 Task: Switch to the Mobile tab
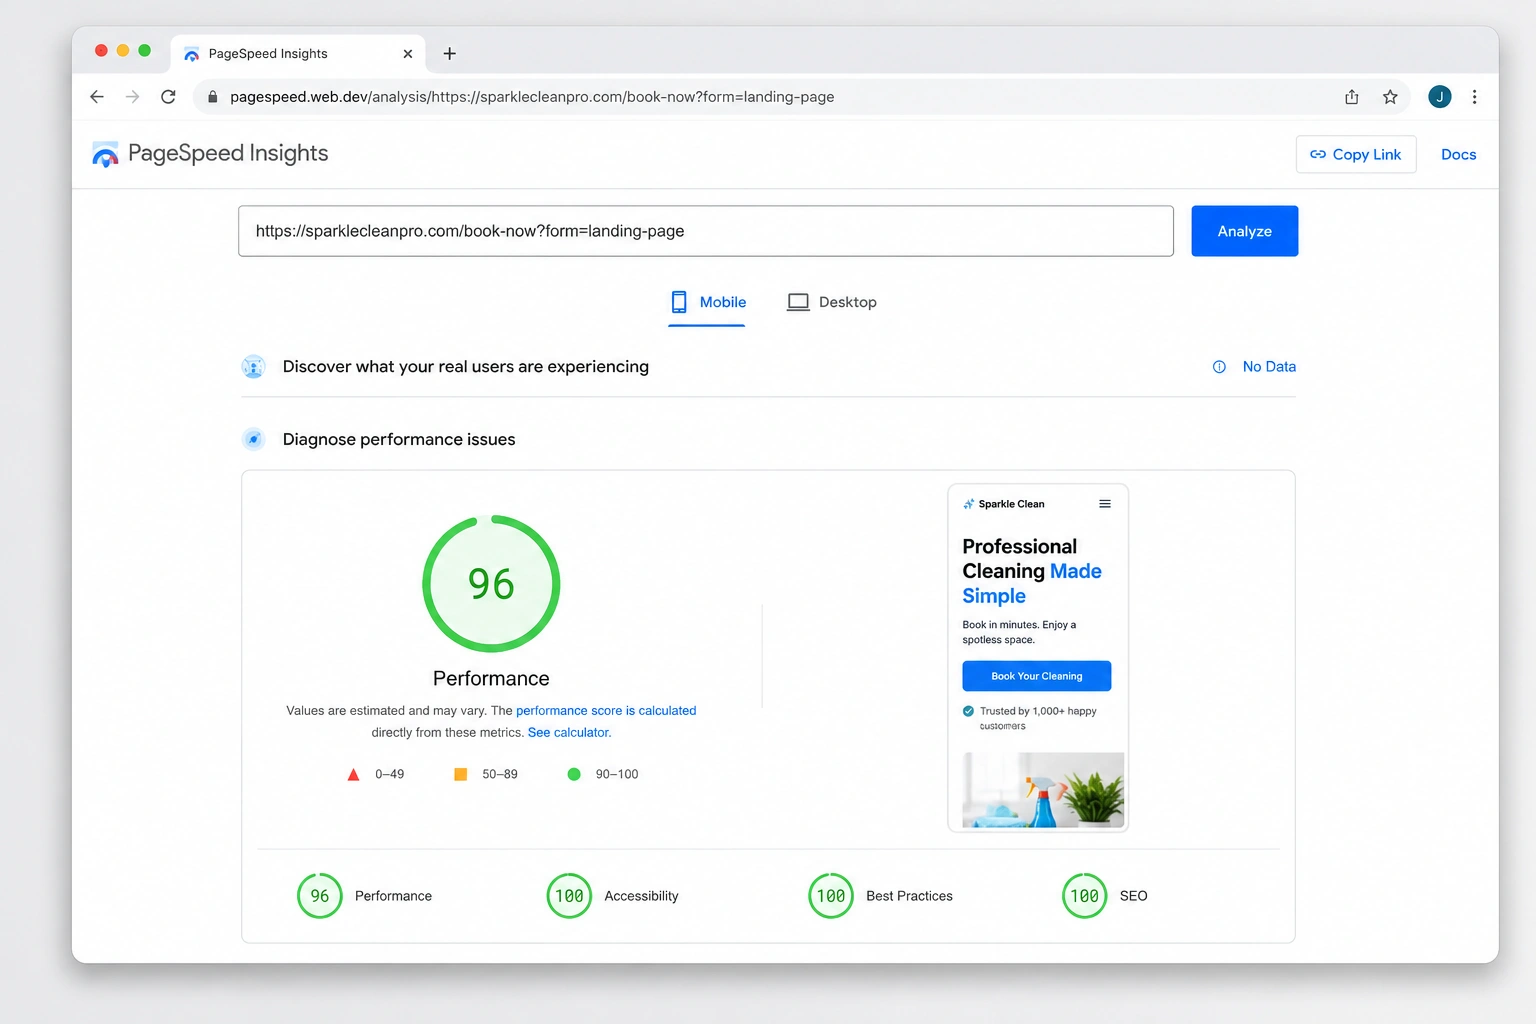(x=707, y=302)
